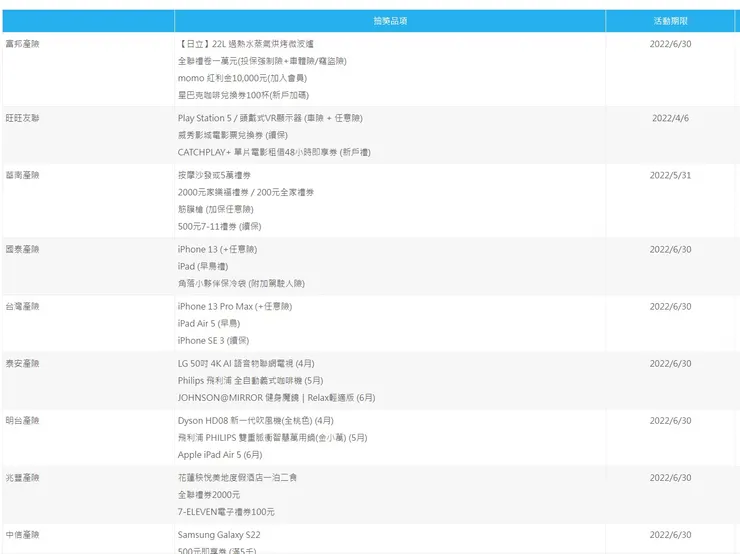Click the 花蓮秧悅美地度假酒店一泊二食 line
This screenshot has width=740, height=554.
pyautogui.click(x=237, y=478)
